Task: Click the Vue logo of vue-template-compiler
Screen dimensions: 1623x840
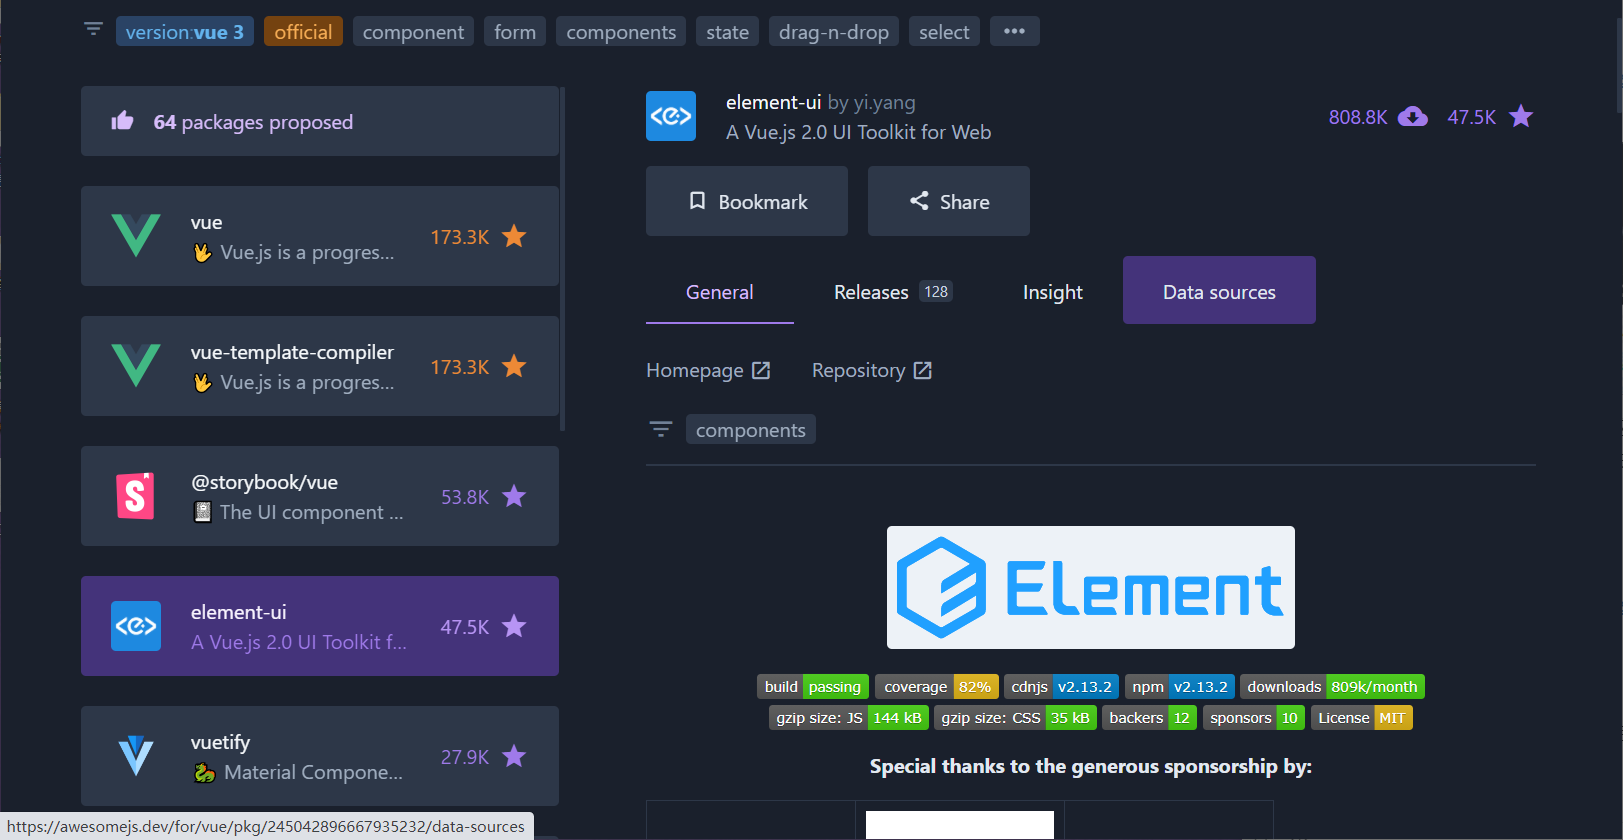Action: pos(136,366)
